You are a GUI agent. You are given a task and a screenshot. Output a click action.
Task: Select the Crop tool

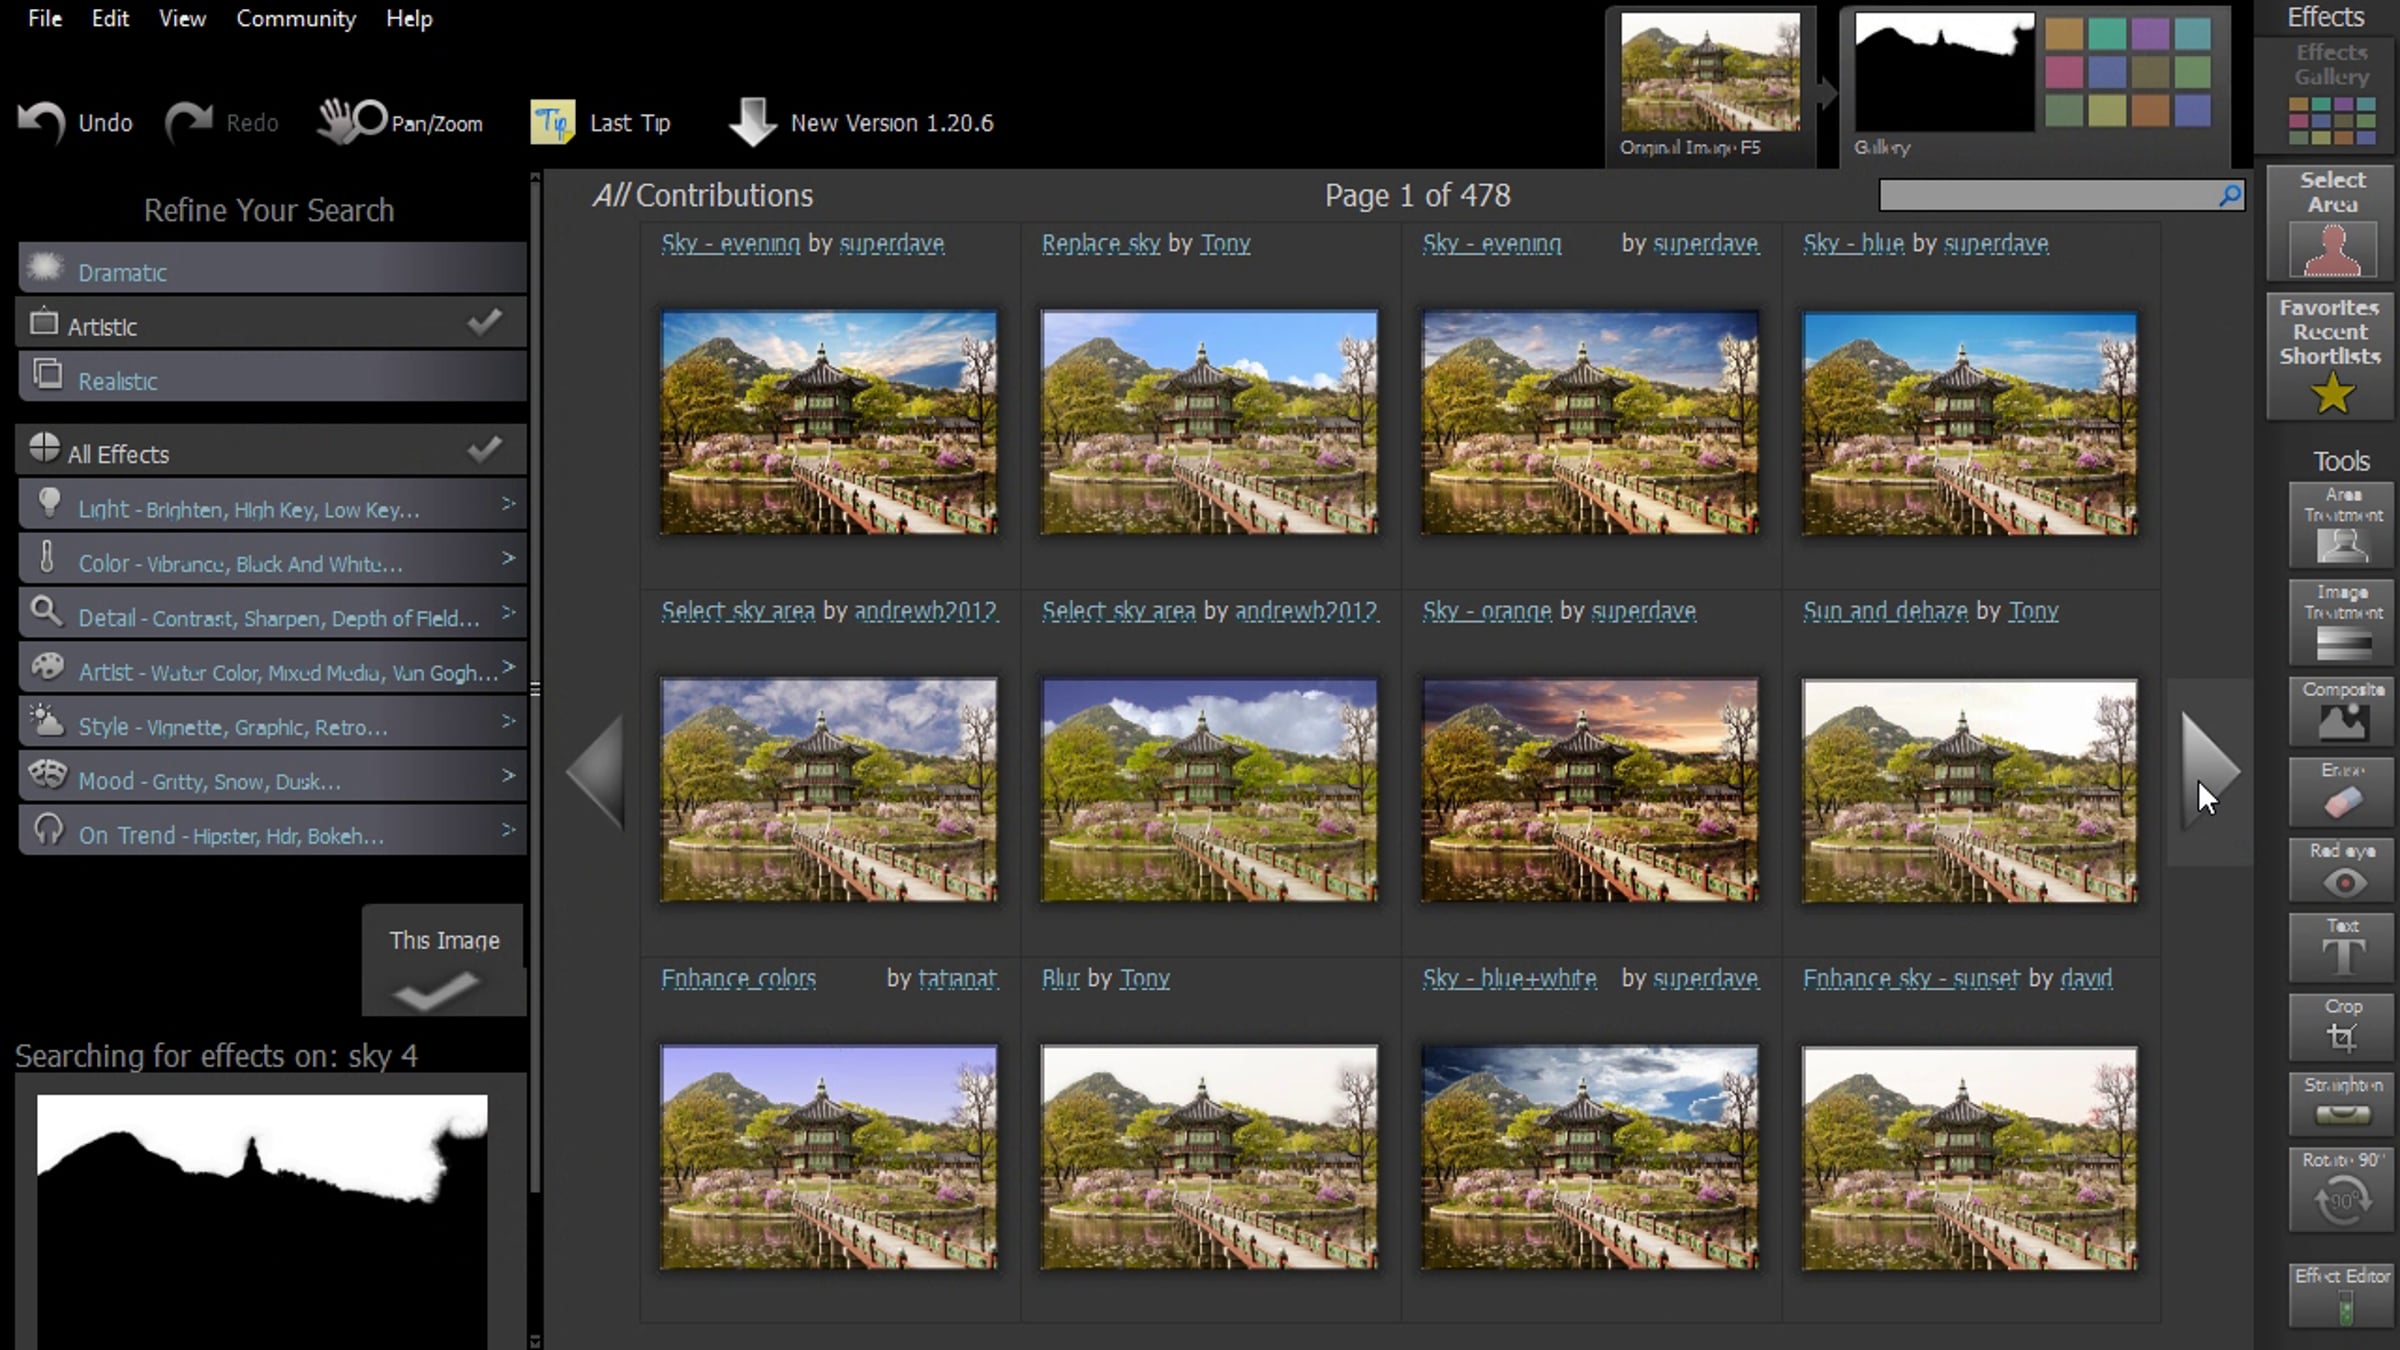click(x=2342, y=1027)
